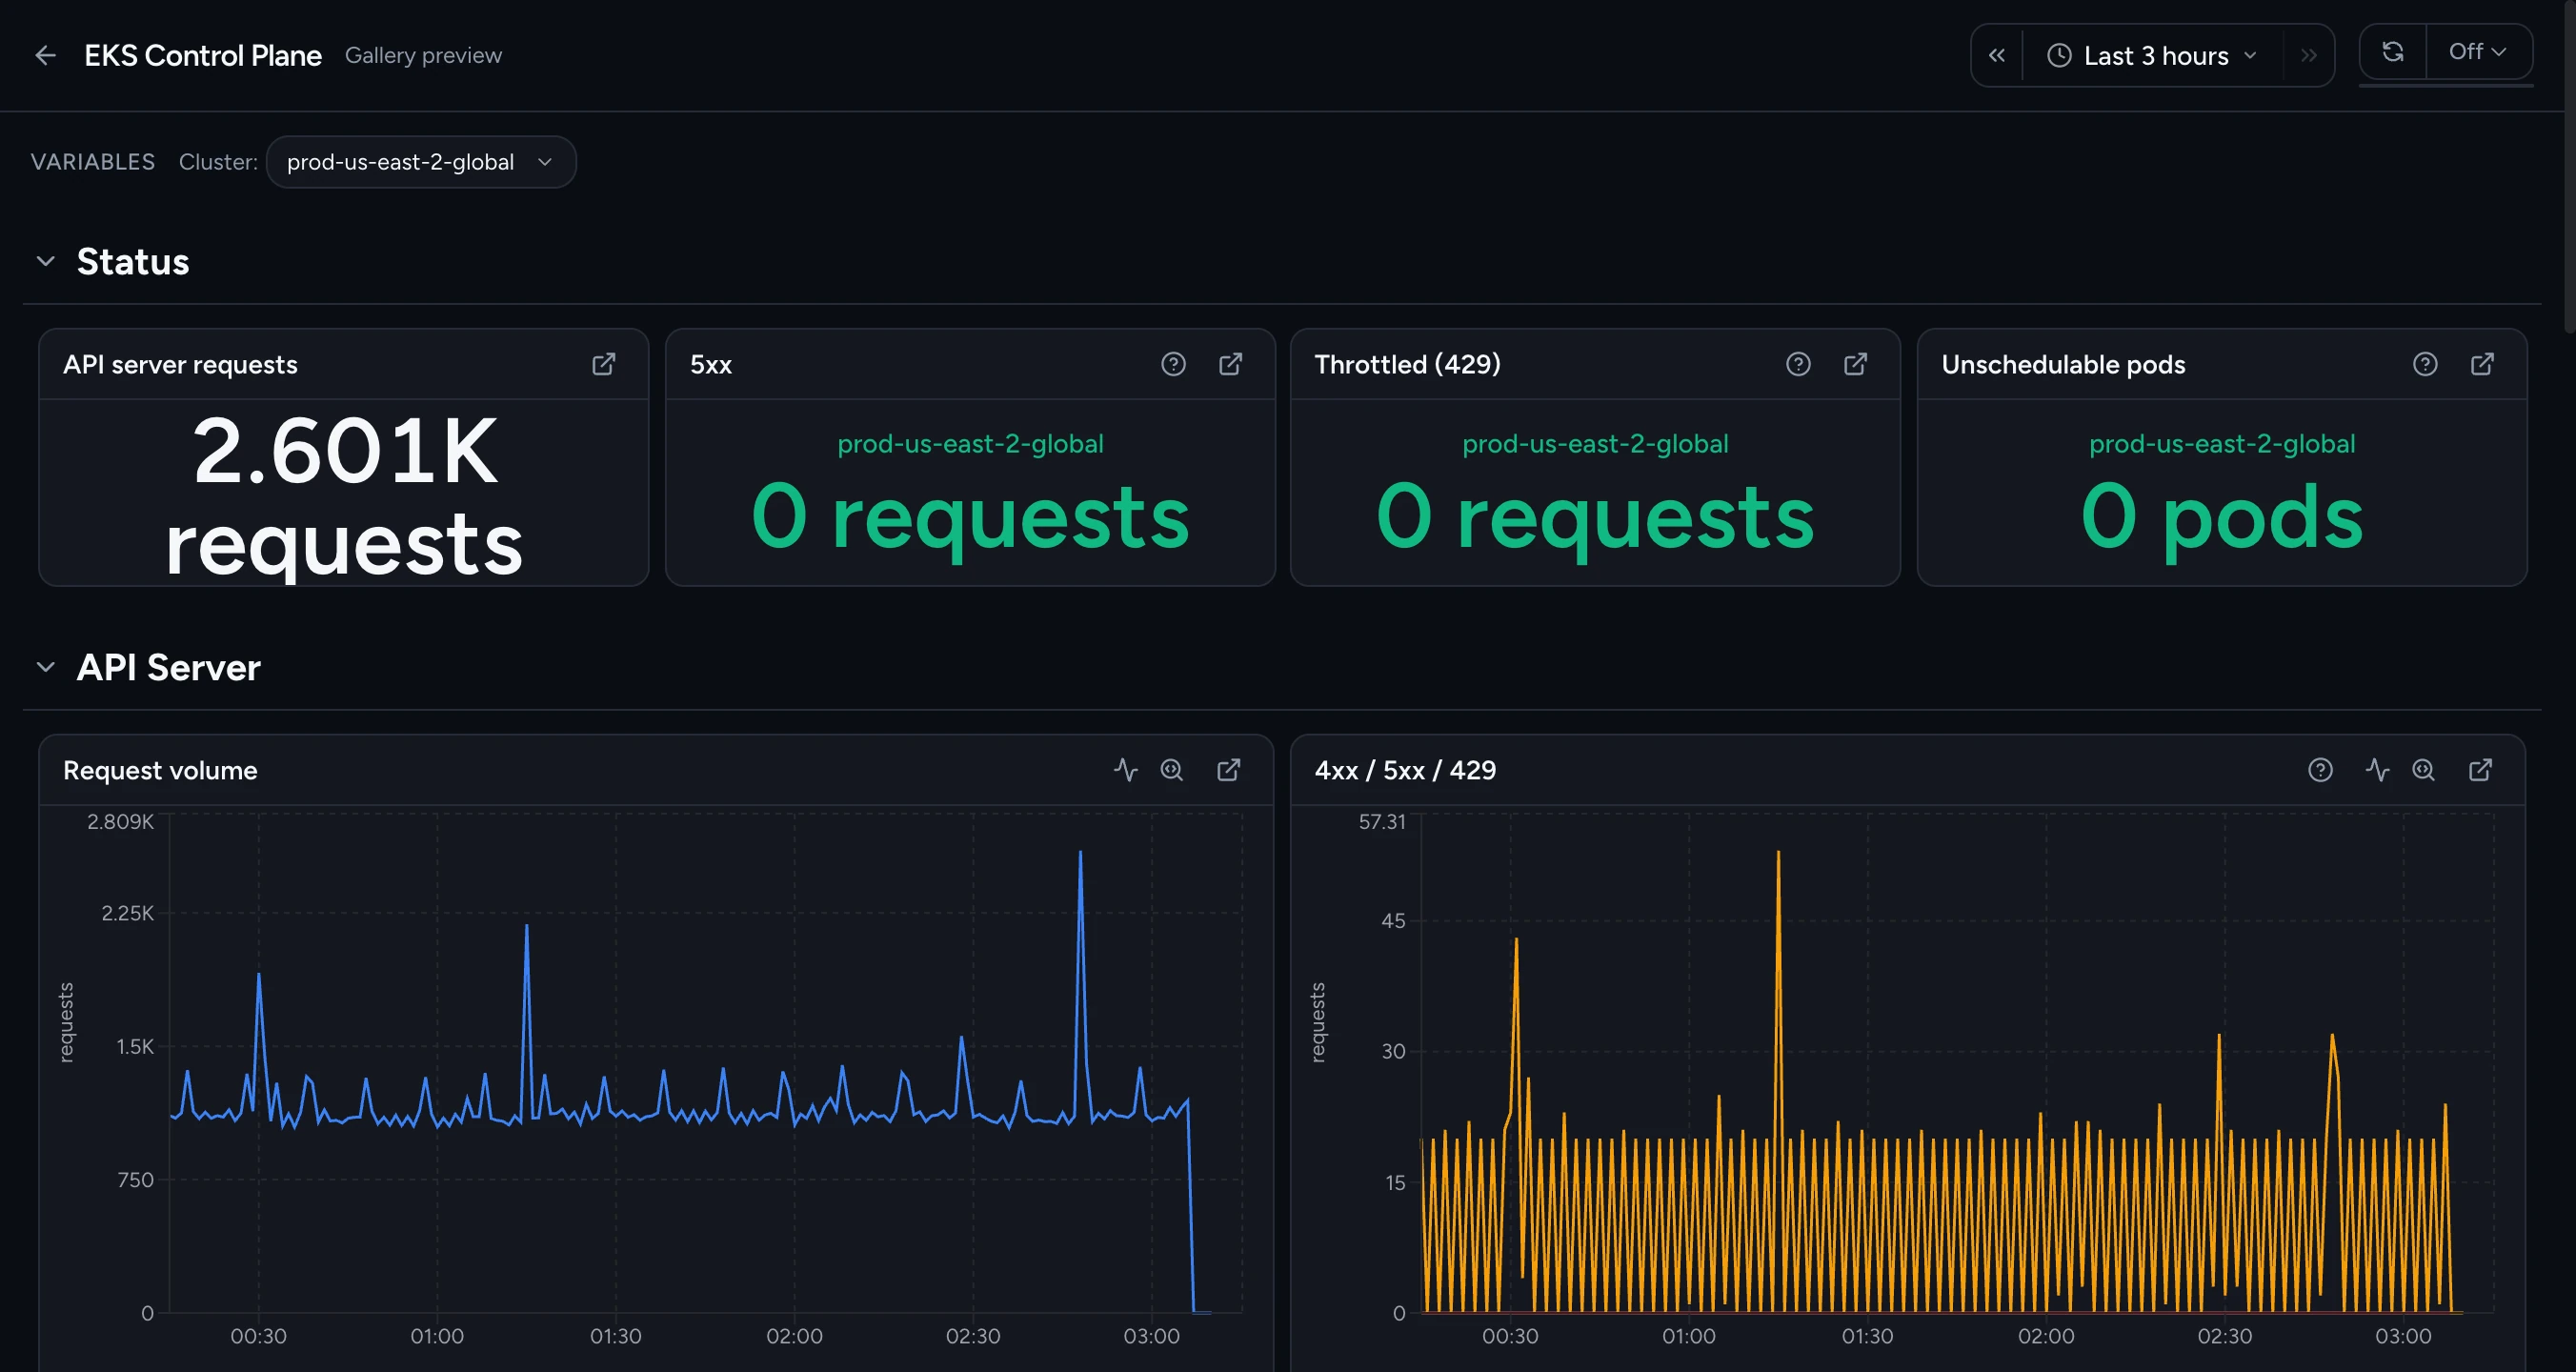Click the Request volume activity pulse icon

click(1126, 770)
